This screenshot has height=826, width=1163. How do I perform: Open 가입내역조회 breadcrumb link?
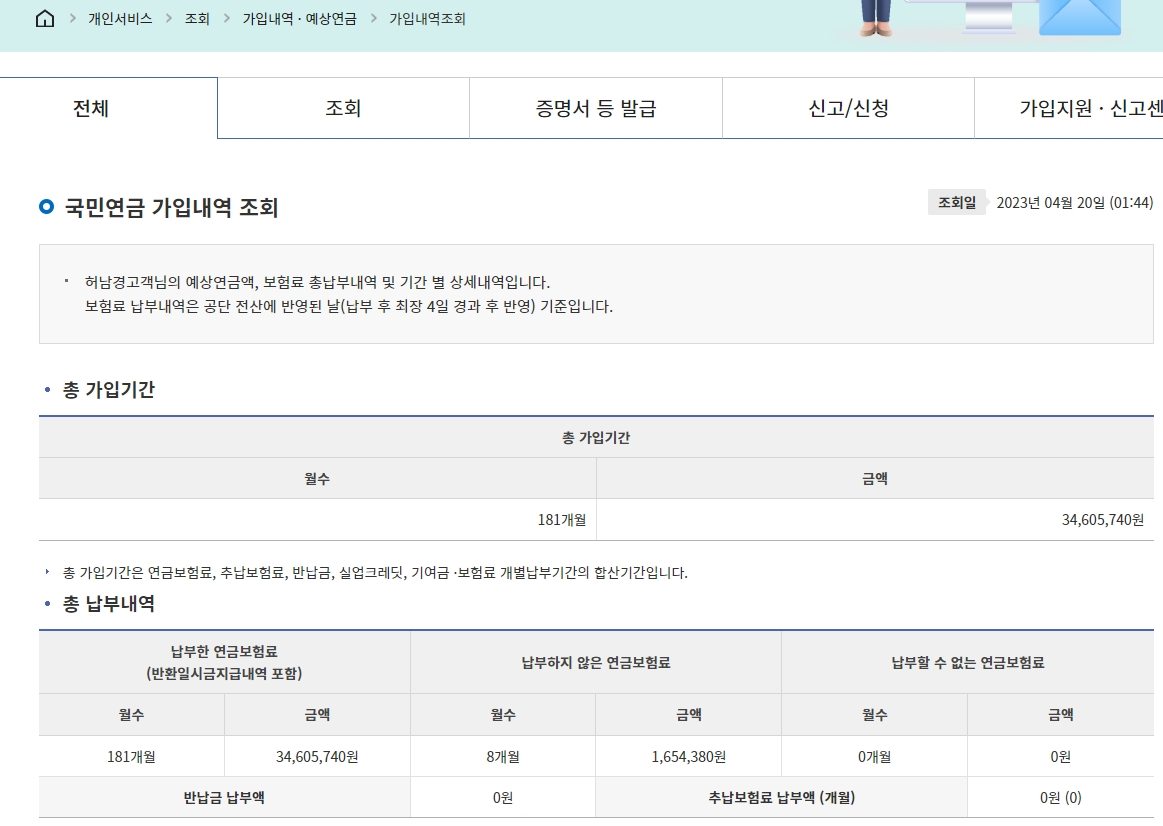tap(427, 19)
